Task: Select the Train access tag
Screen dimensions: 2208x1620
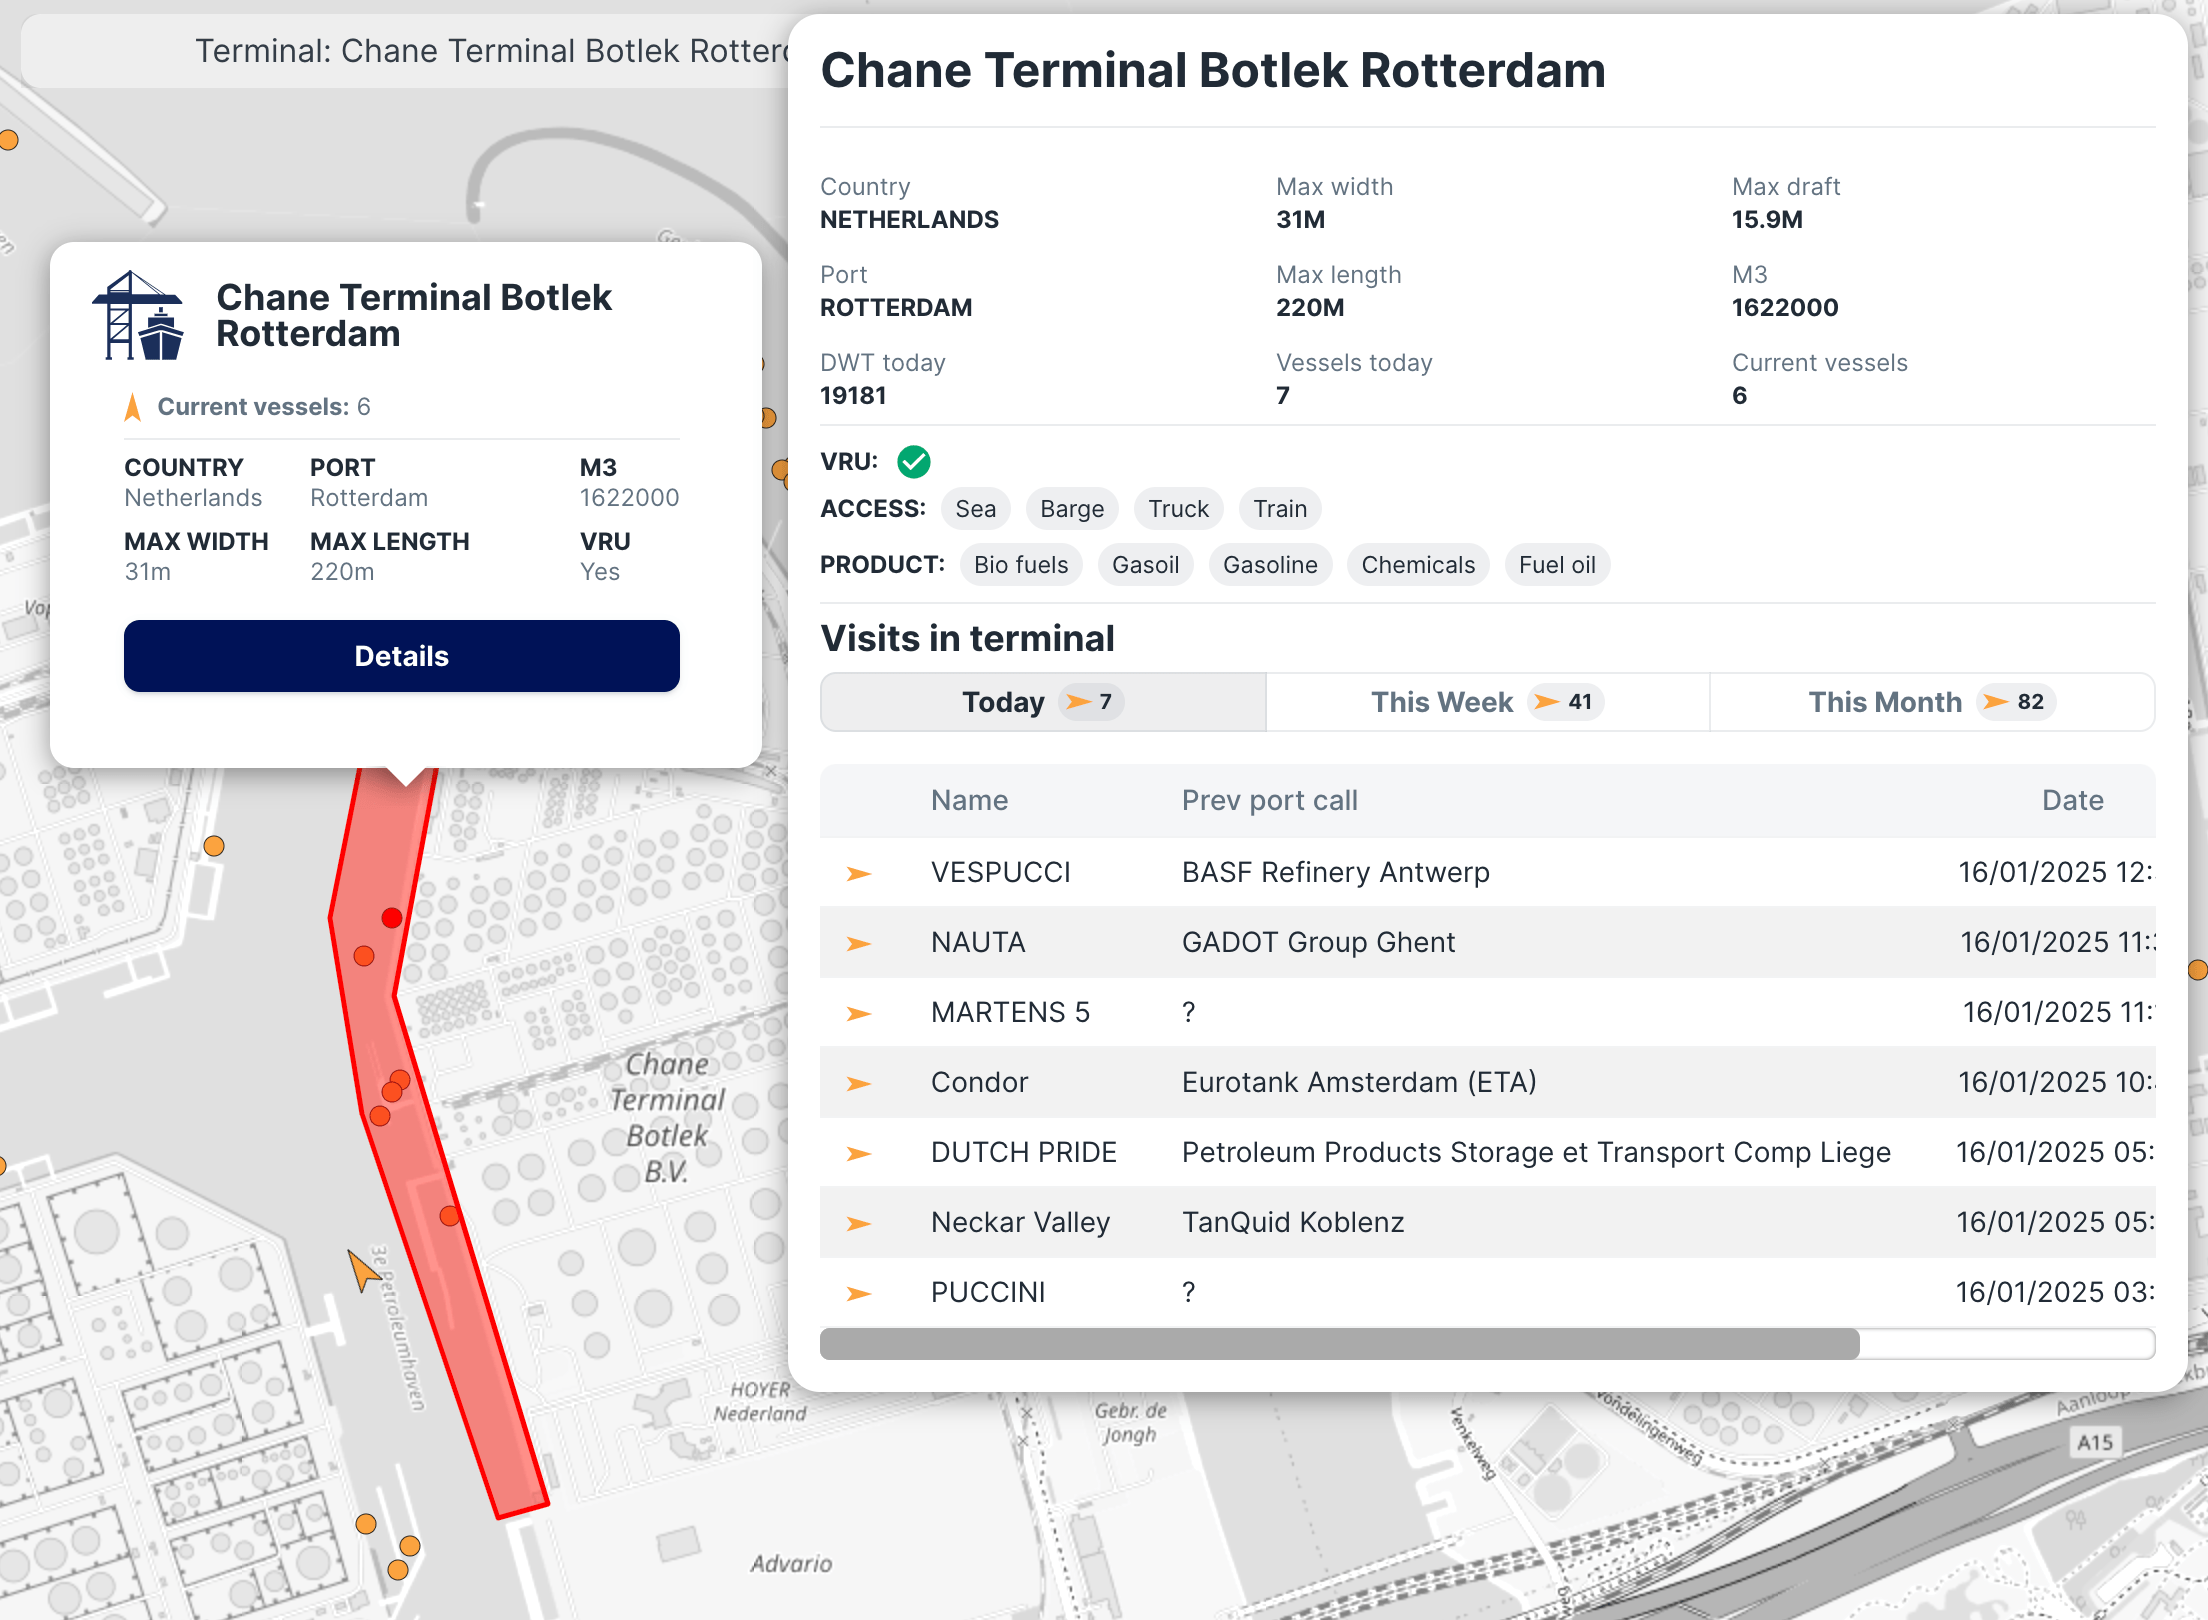Action: (1280, 509)
